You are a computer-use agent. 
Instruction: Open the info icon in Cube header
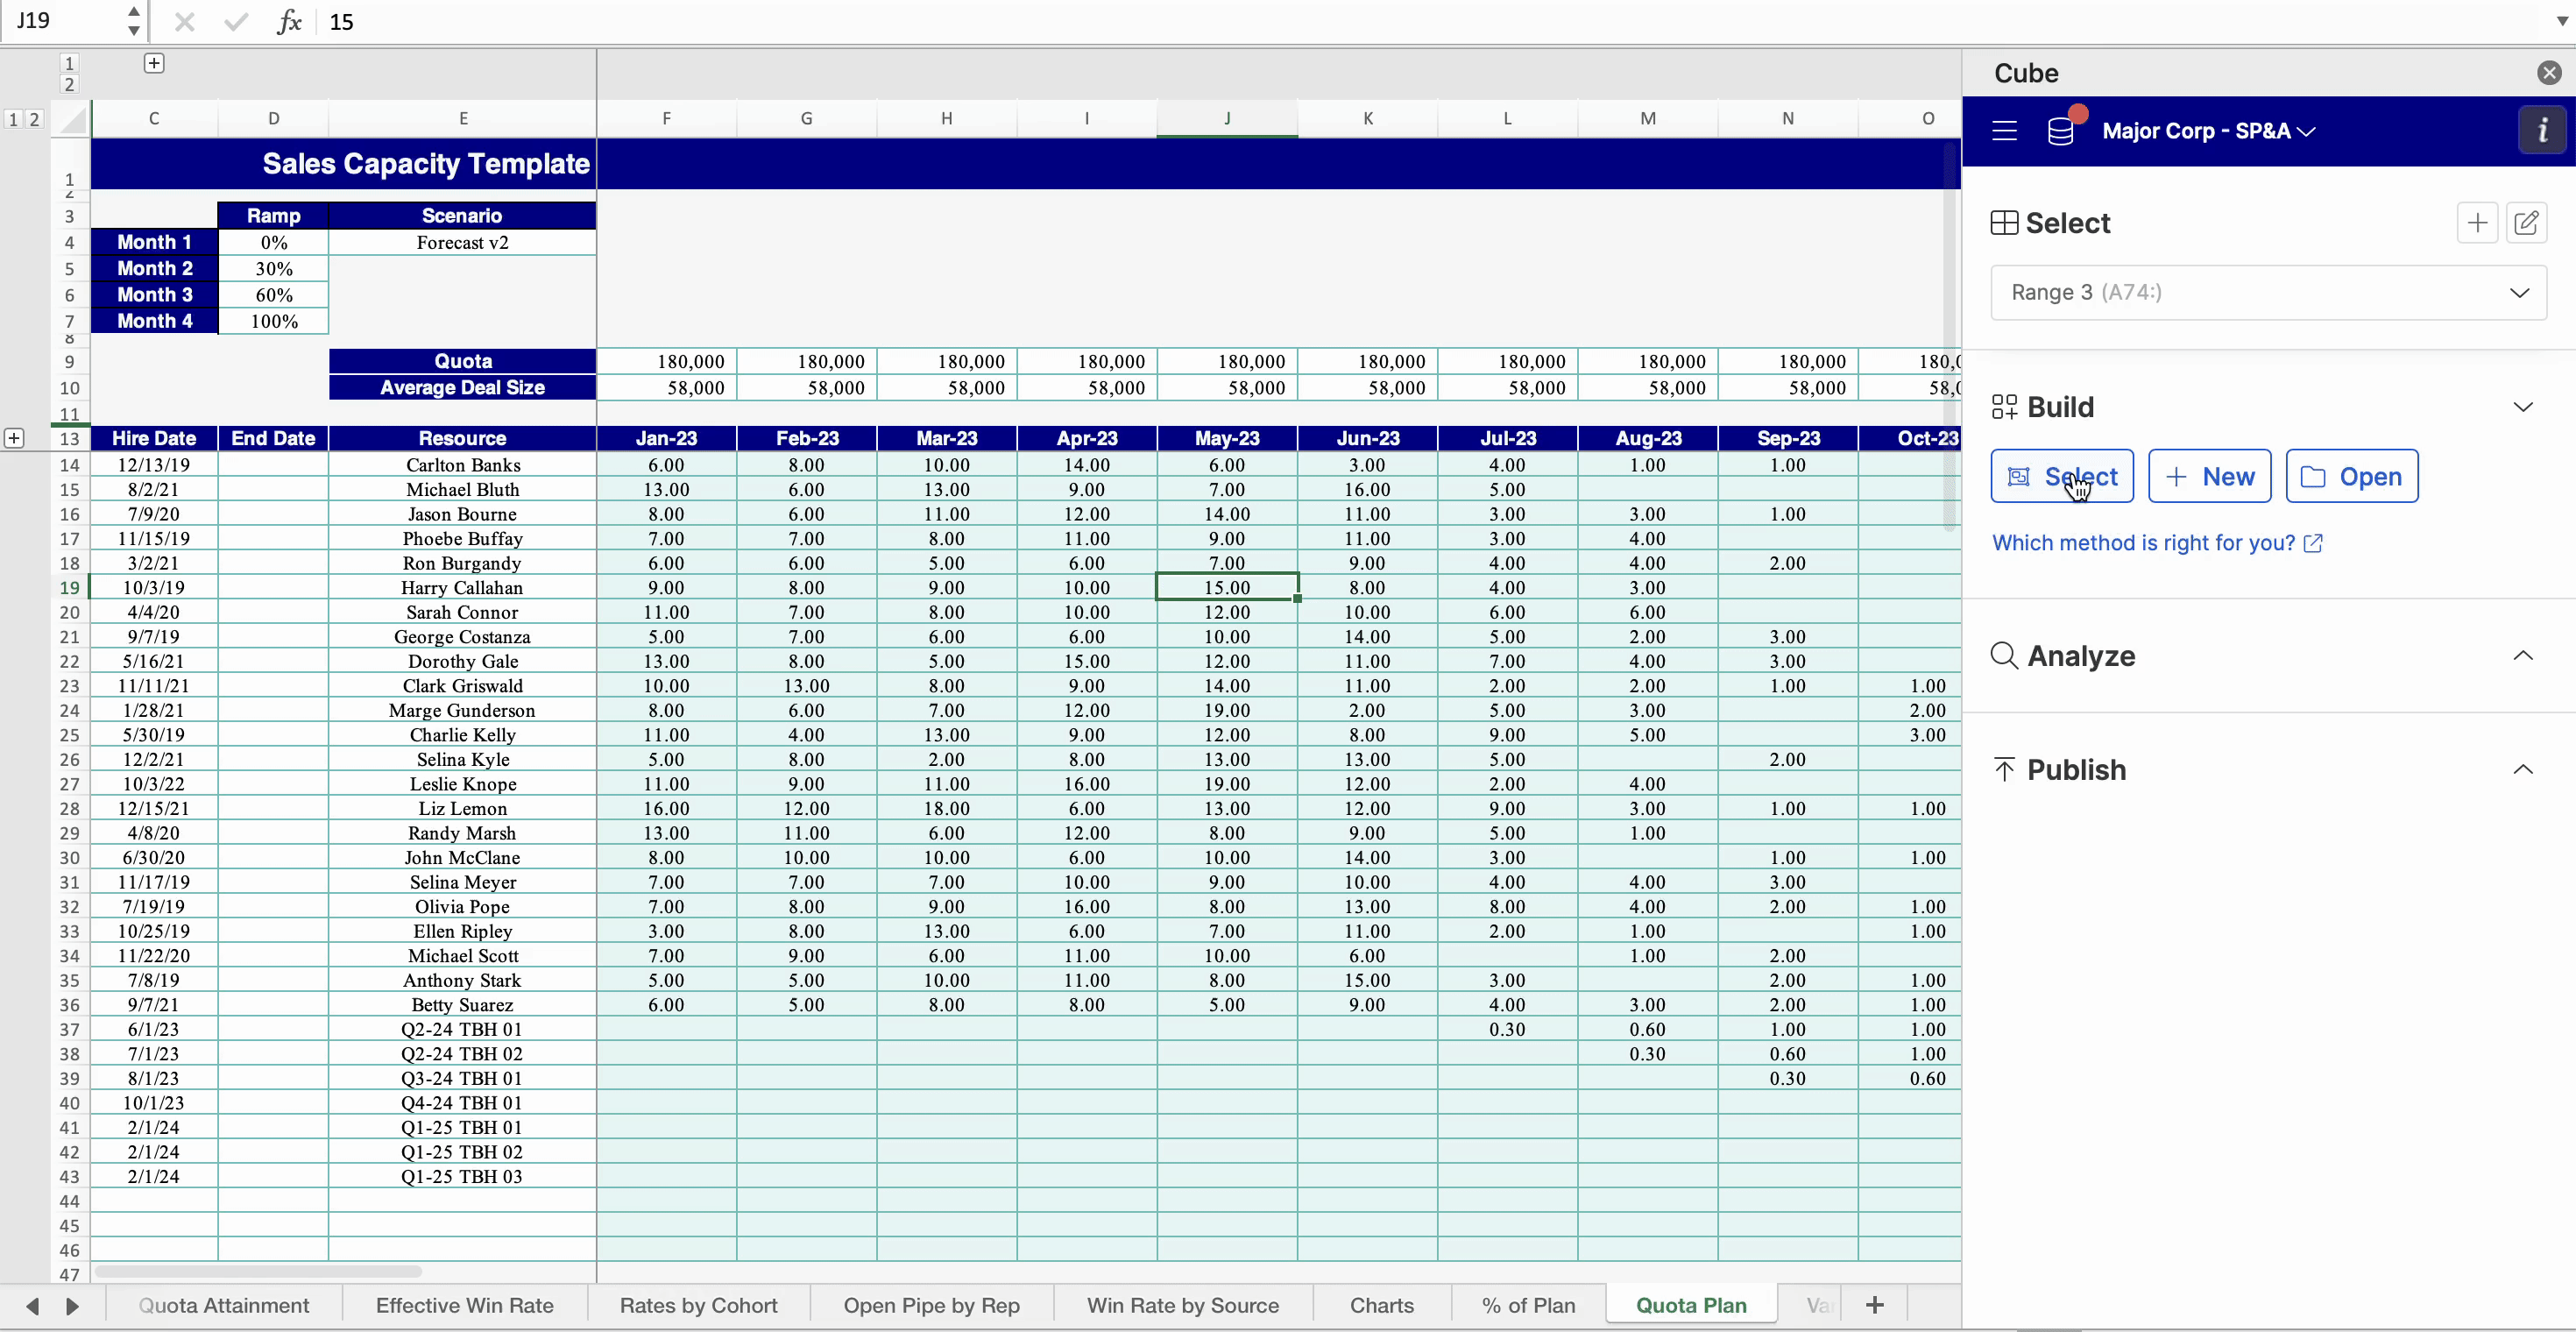point(2542,130)
